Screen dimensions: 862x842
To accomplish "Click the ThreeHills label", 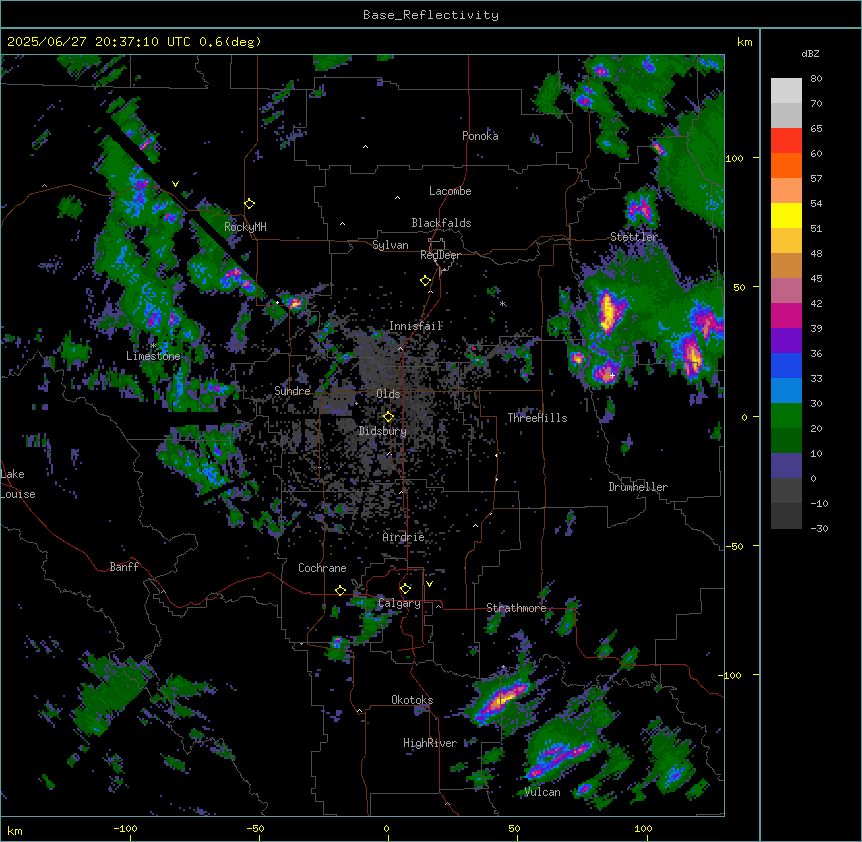I will tap(537, 418).
